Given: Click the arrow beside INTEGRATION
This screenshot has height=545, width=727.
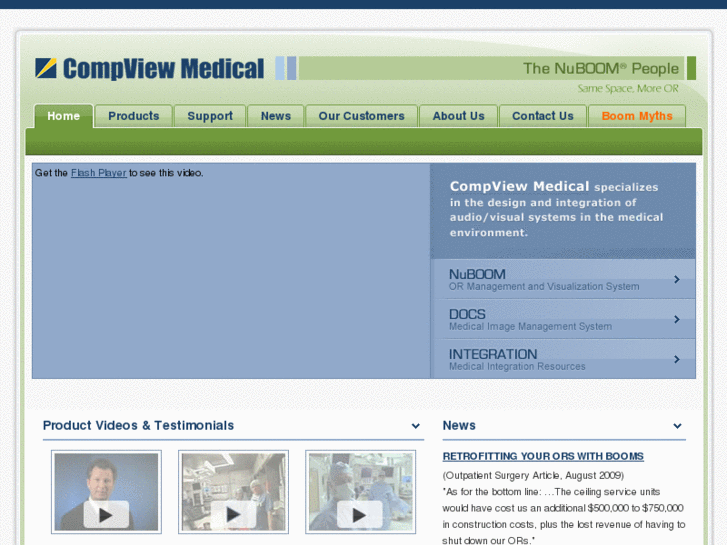Looking at the screenshot, I should point(677,359).
